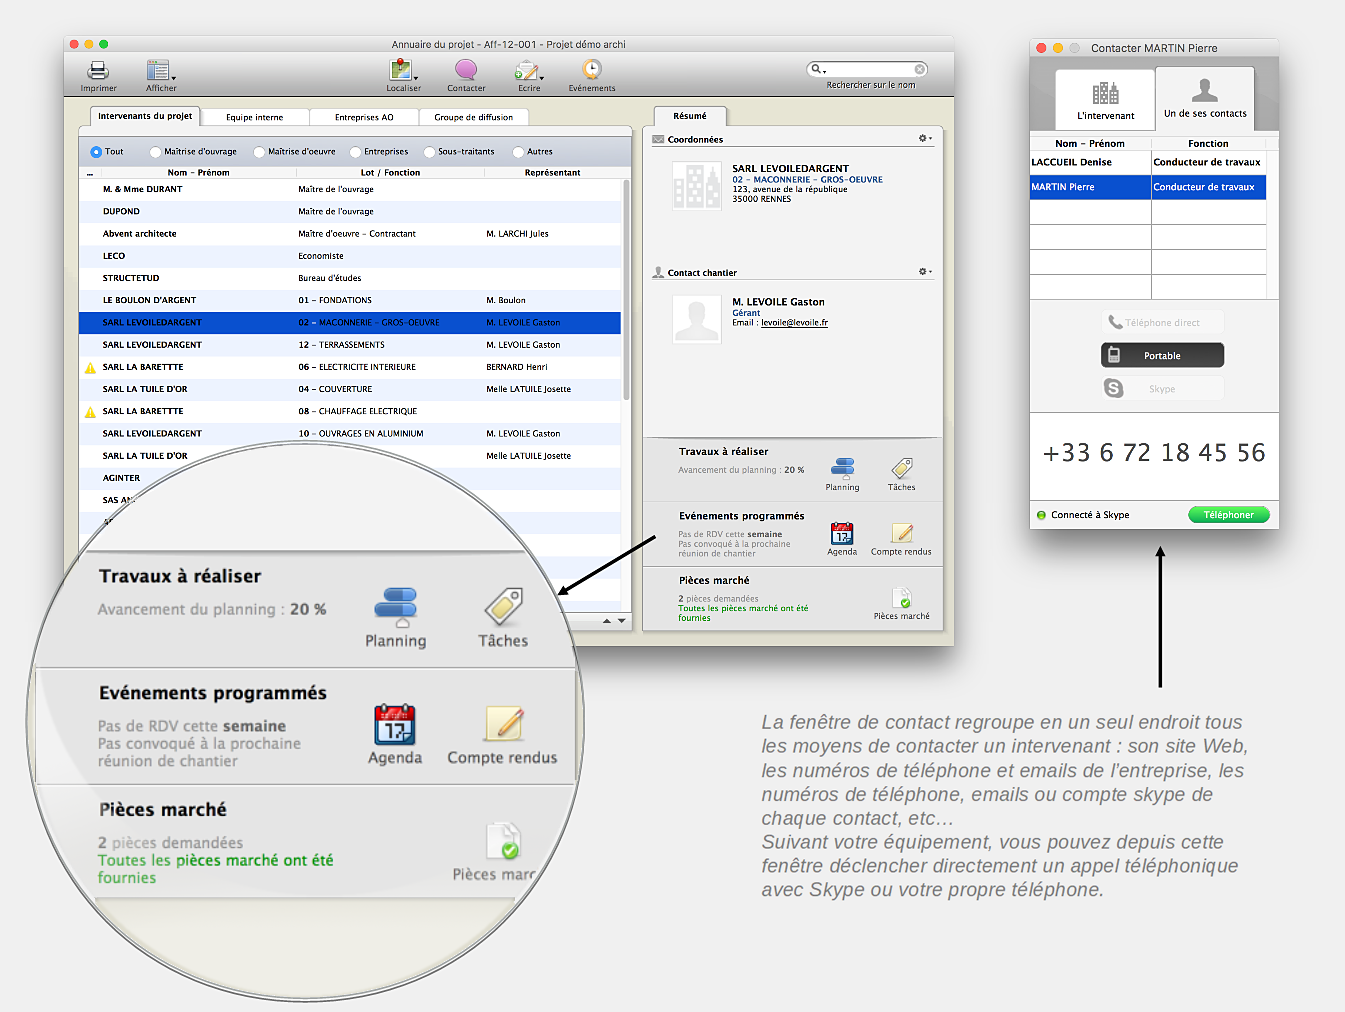This screenshot has height=1012, width=1345.
Task: Click the person icon next to Contact chantier
Action: click(x=658, y=272)
